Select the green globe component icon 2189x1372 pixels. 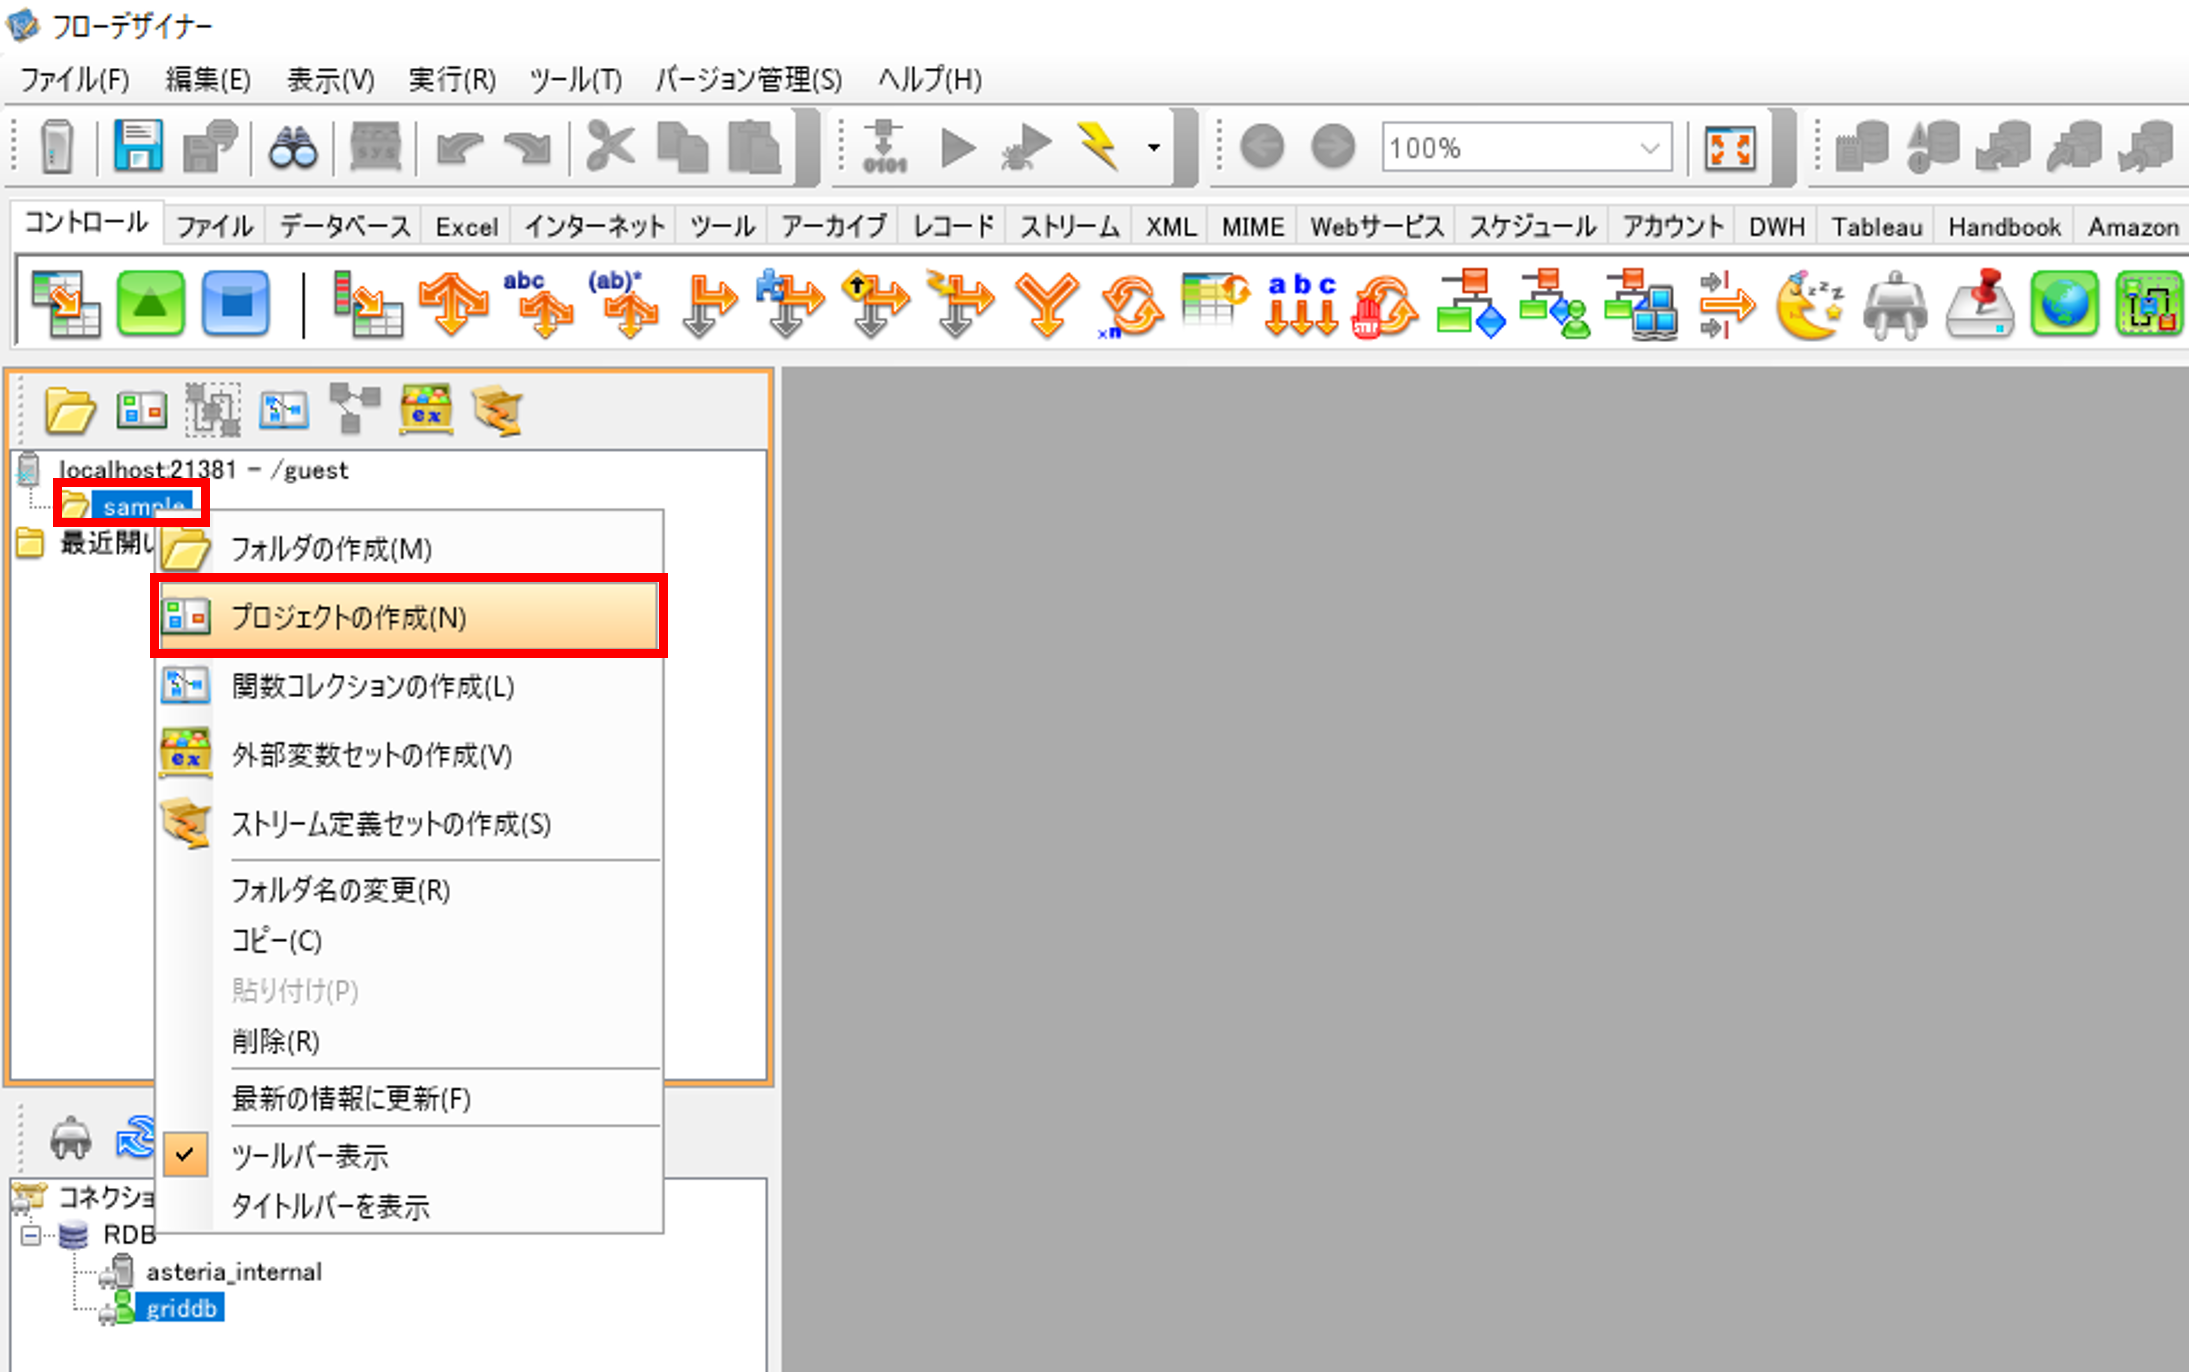[x=2064, y=304]
